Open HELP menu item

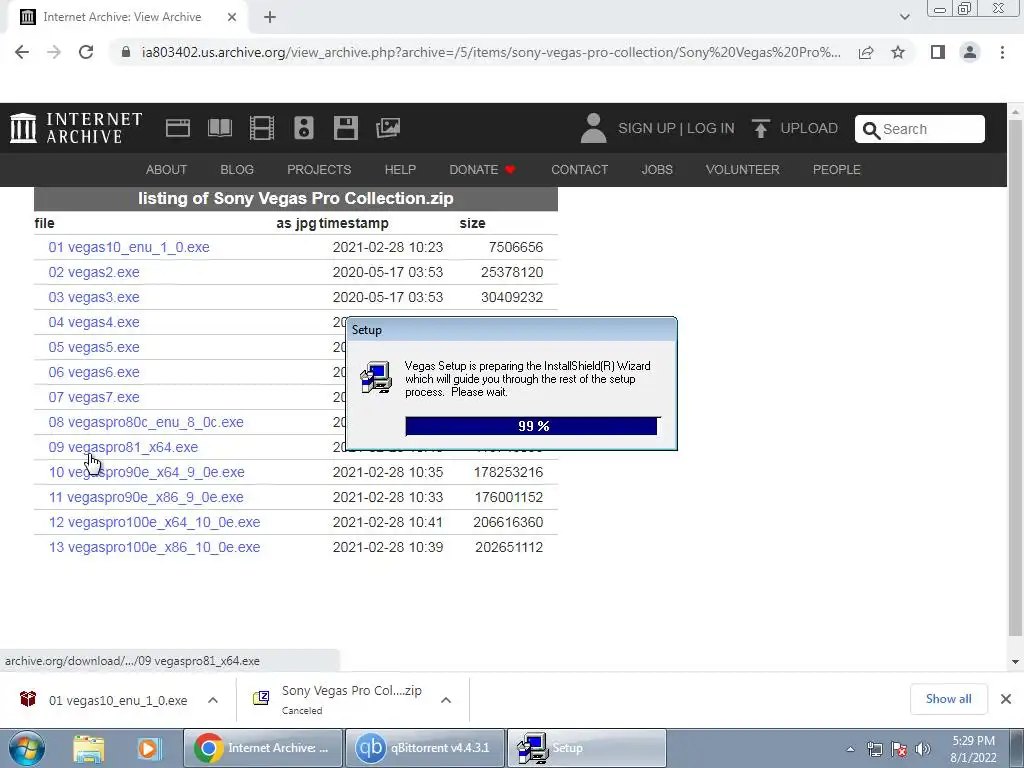[400, 170]
